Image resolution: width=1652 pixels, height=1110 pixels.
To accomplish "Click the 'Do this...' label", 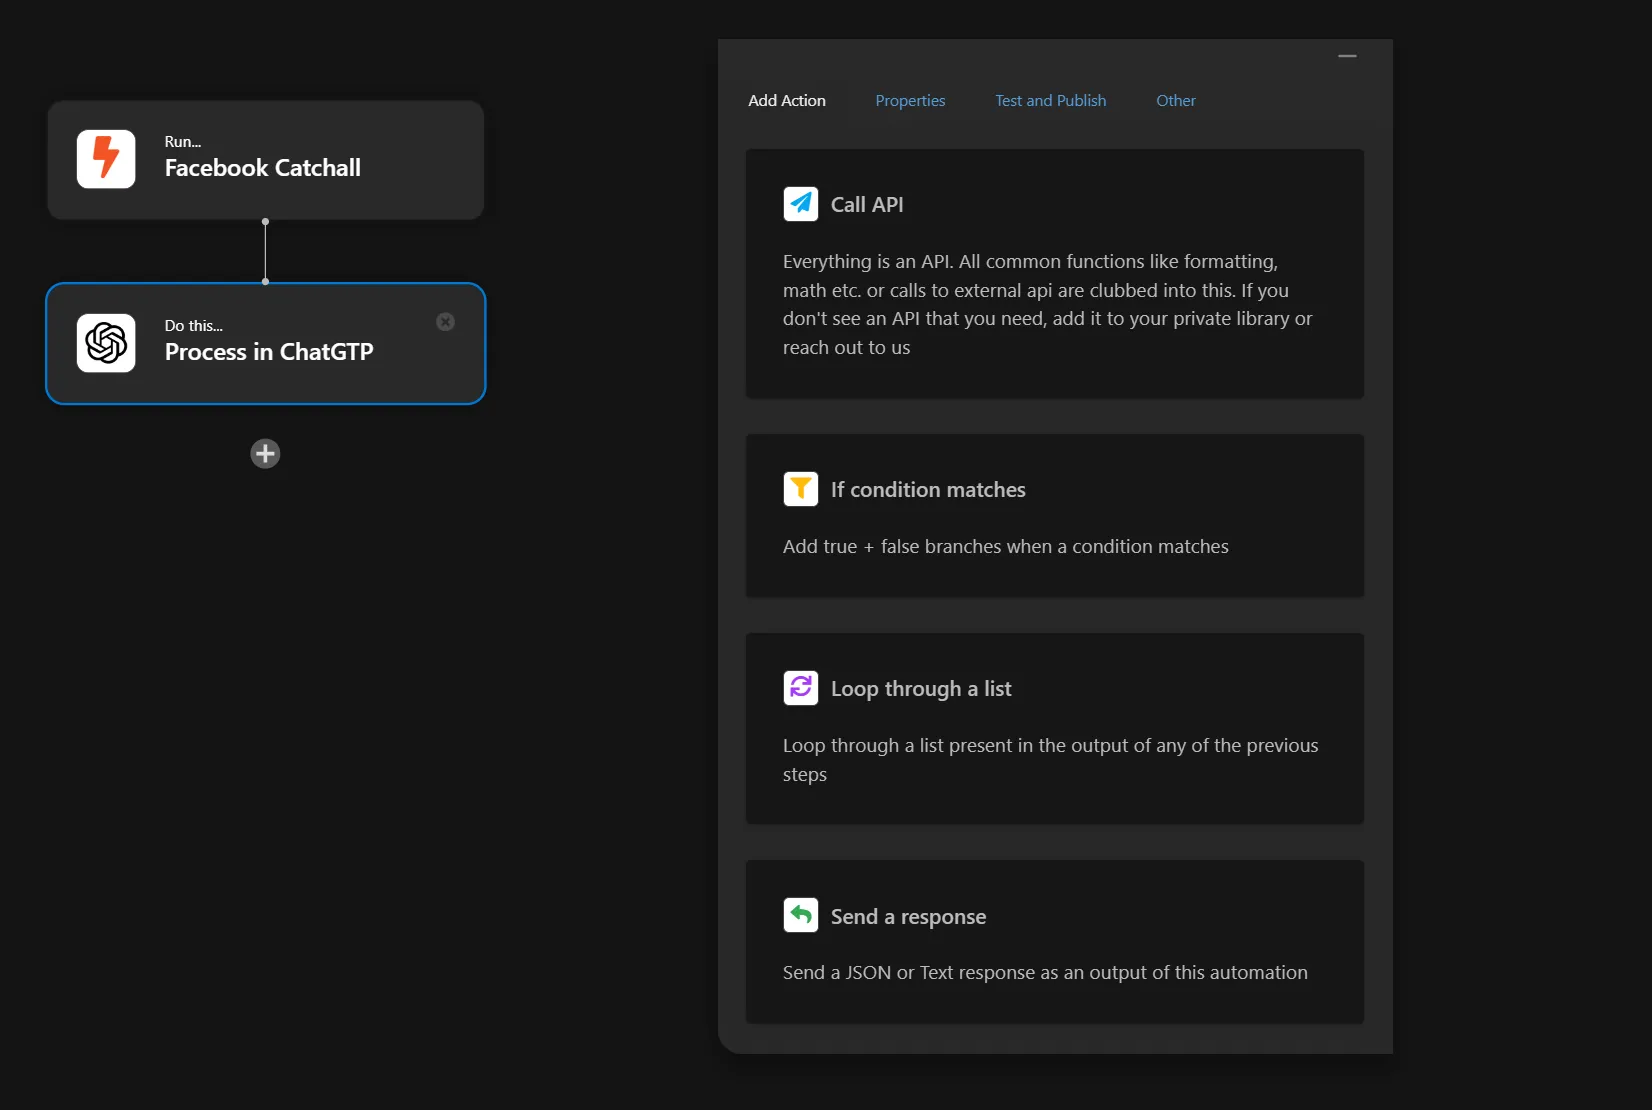I will (194, 326).
